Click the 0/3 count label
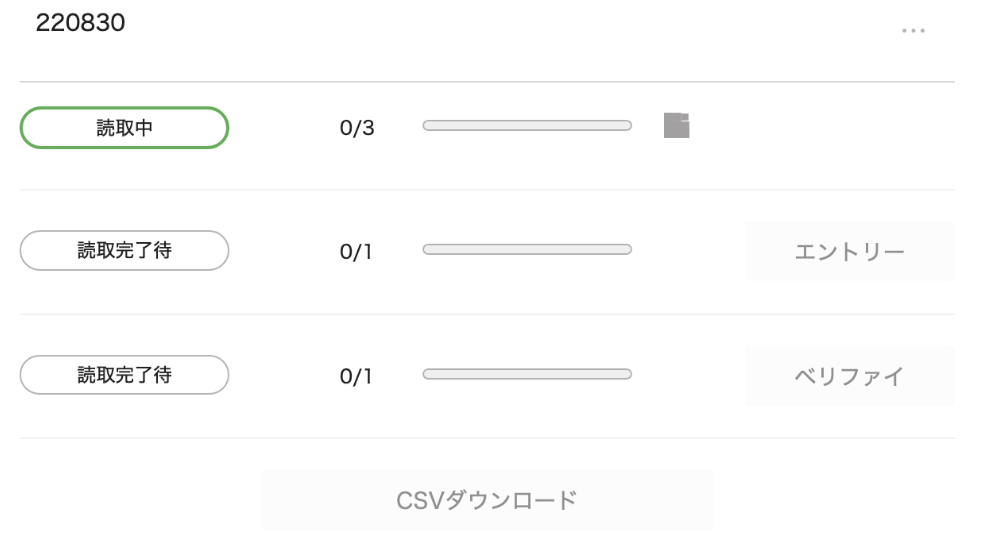This screenshot has height=542, width=998. (x=356, y=128)
